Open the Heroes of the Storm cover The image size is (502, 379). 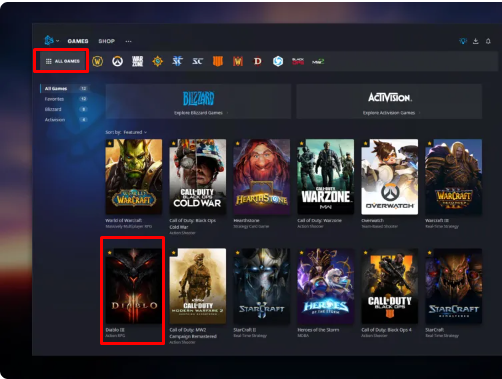tap(326, 286)
